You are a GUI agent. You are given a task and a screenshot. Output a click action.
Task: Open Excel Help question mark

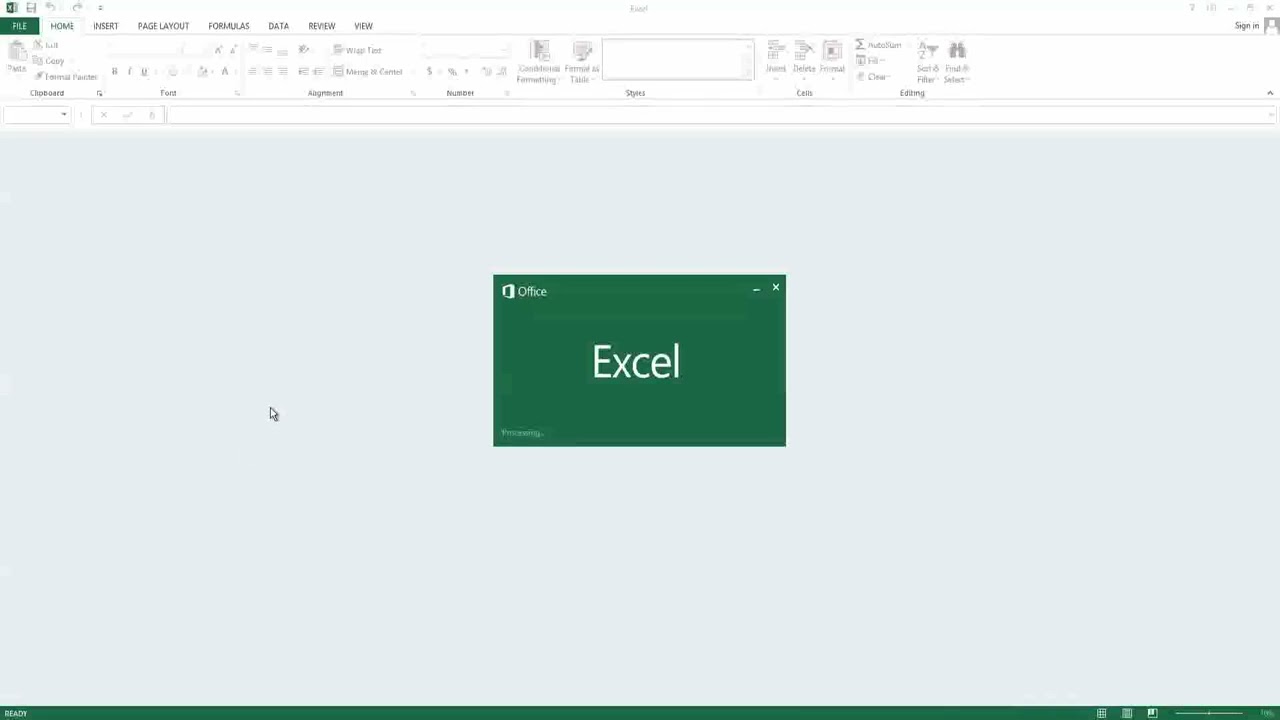1192,8
